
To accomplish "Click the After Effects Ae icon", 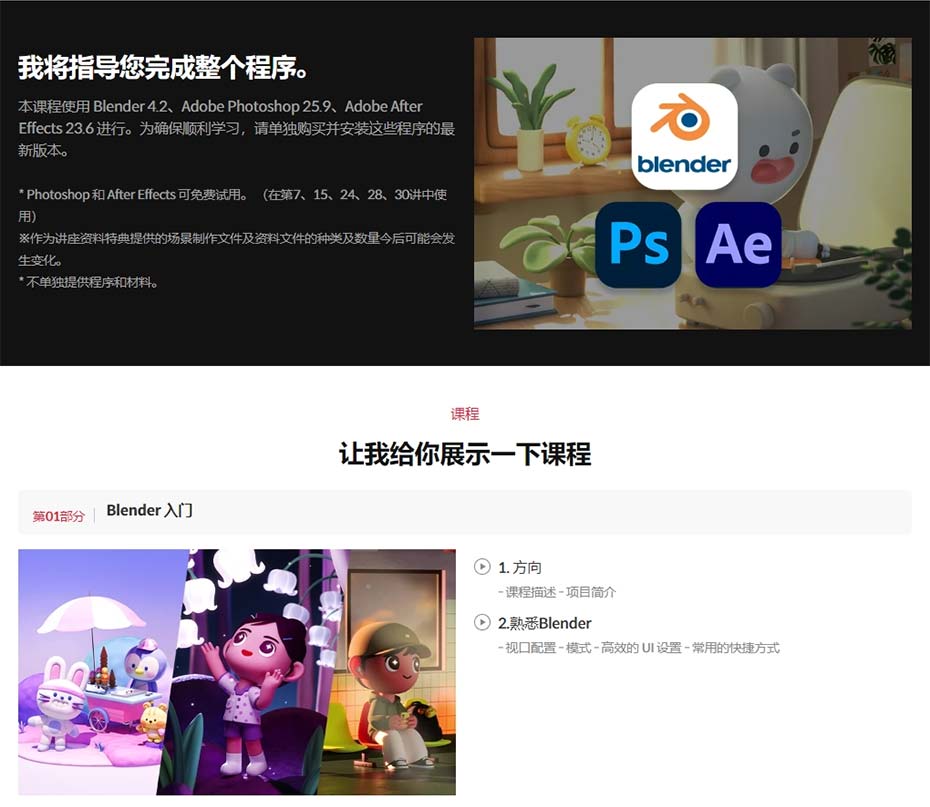I will pos(738,244).
